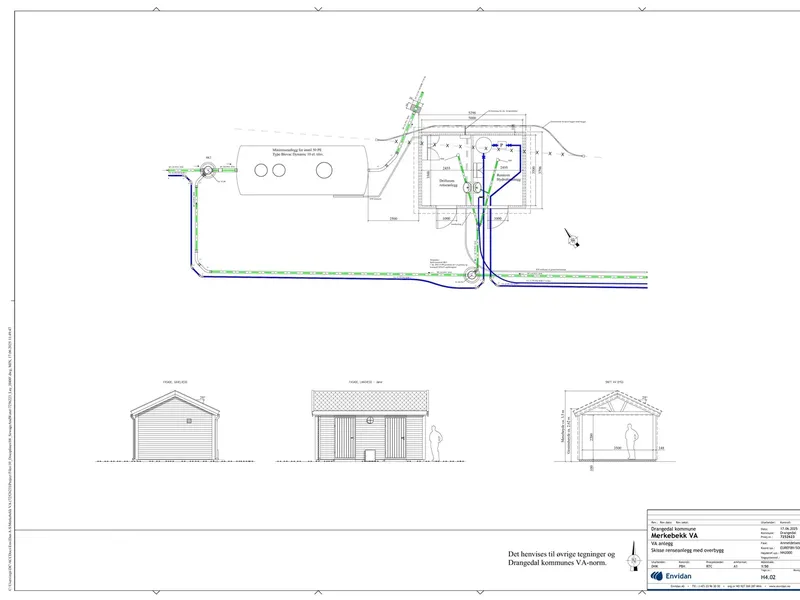Viewport: 800px width, 600px height.
Task: Click the note line 'Drangedal kommunes VA-norm.'
Action: 557,563
